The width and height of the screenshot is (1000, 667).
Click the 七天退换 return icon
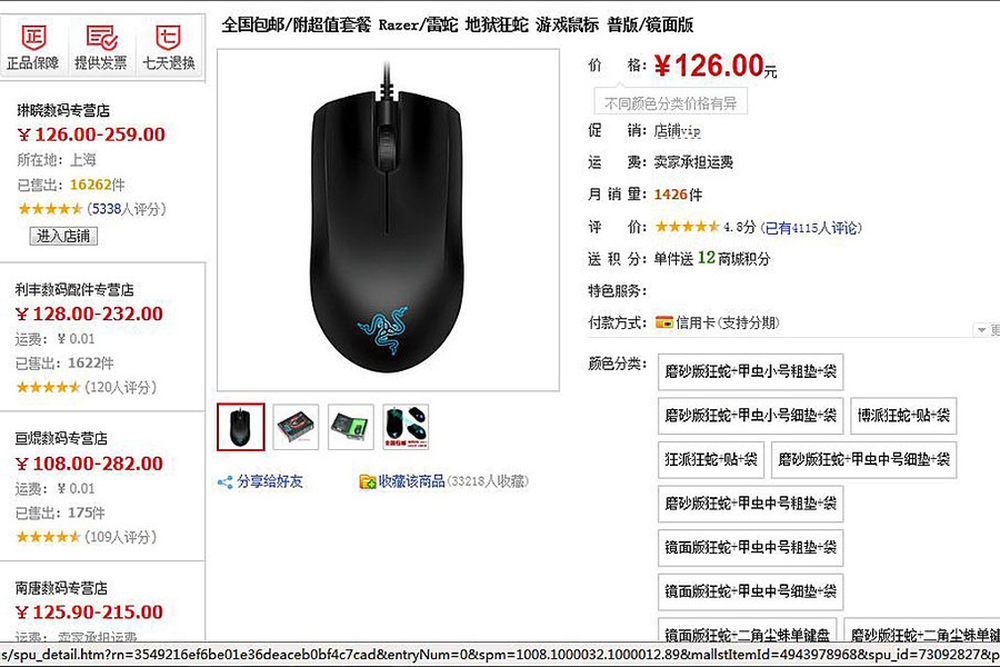[x=168, y=38]
